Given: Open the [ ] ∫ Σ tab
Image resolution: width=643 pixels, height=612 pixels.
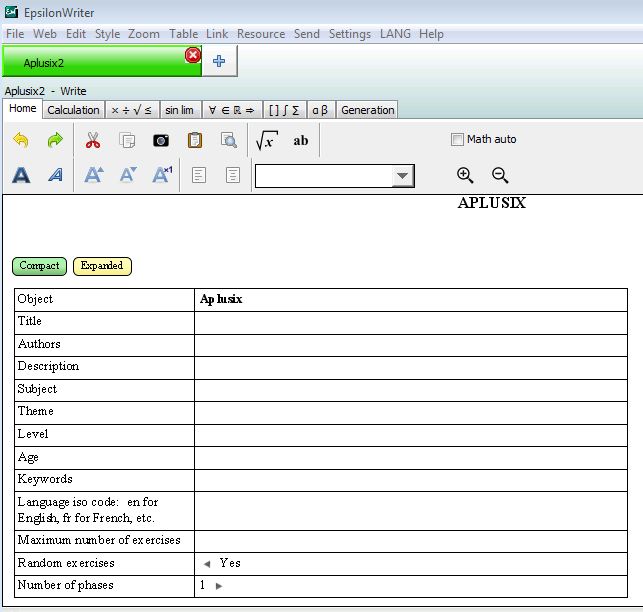Looking at the screenshot, I should [x=284, y=110].
